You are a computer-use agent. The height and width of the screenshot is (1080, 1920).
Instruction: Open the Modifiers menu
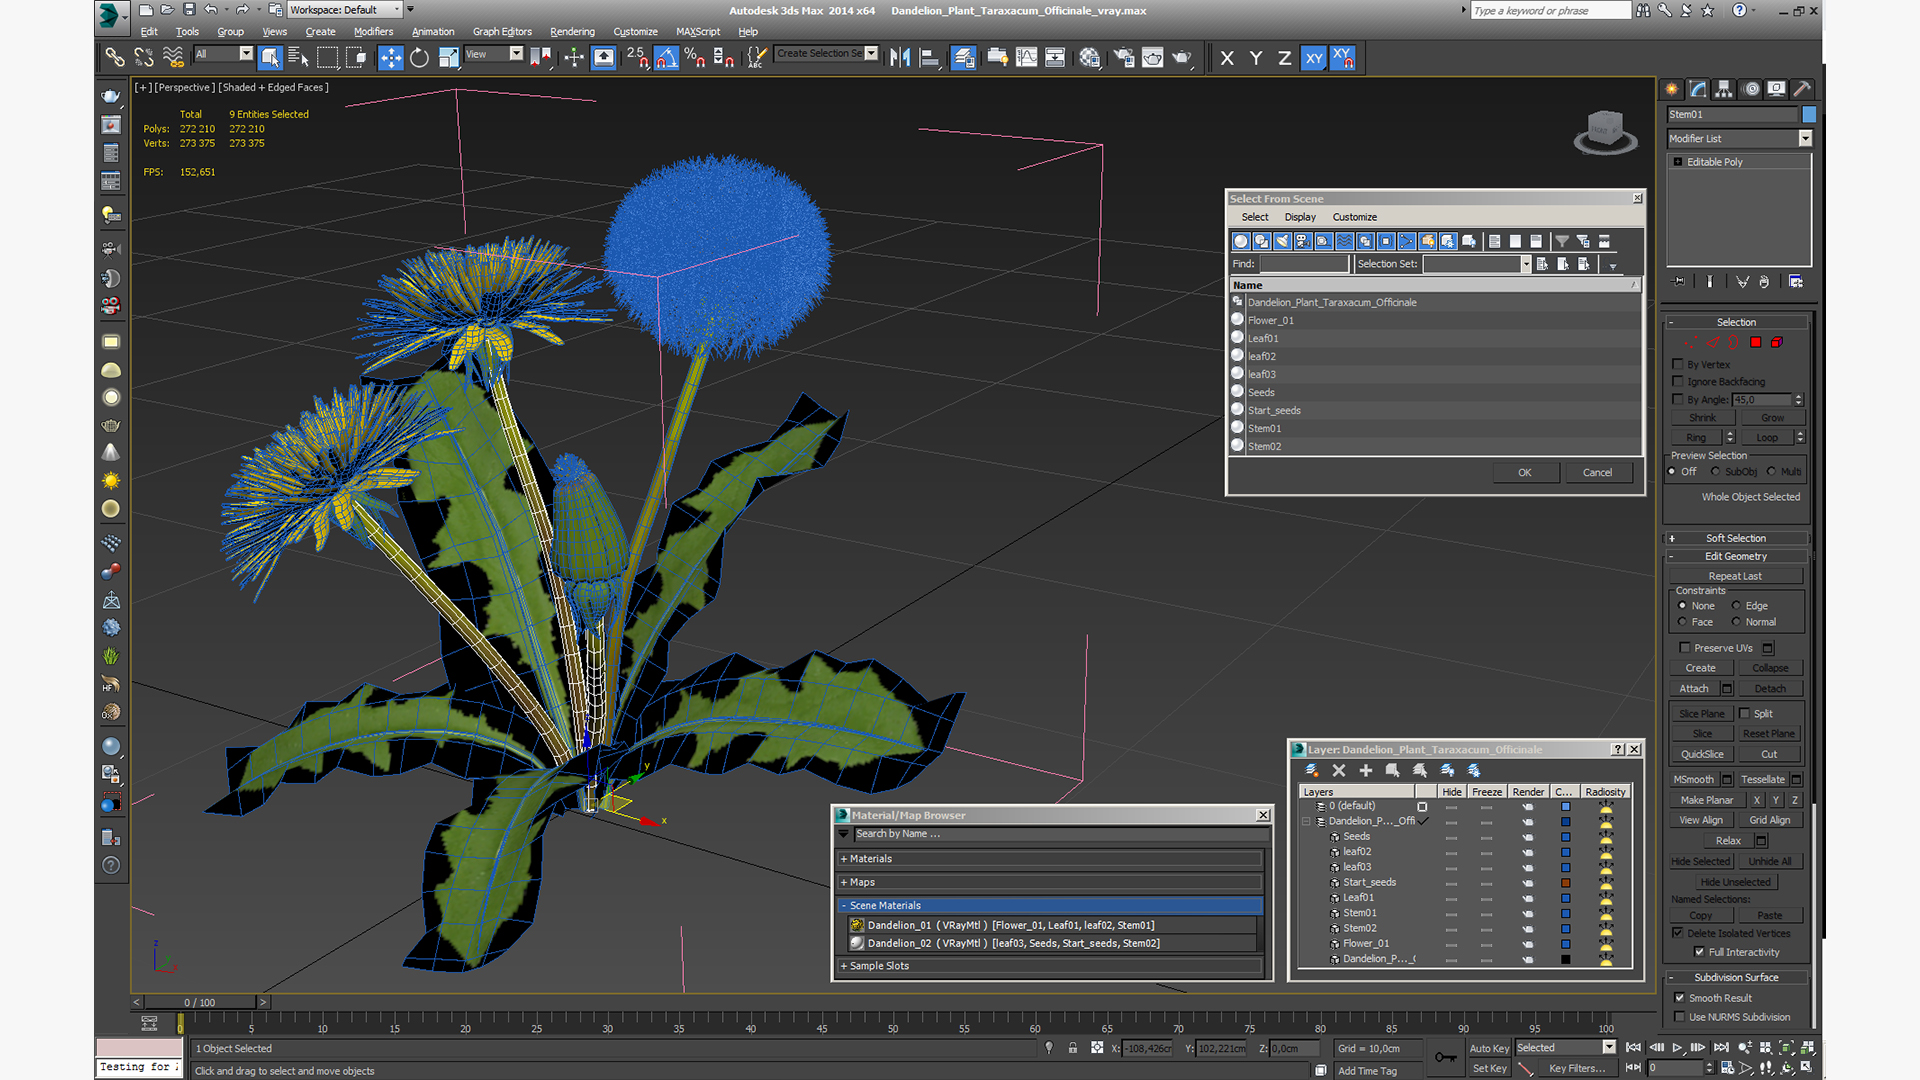[373, 32]
